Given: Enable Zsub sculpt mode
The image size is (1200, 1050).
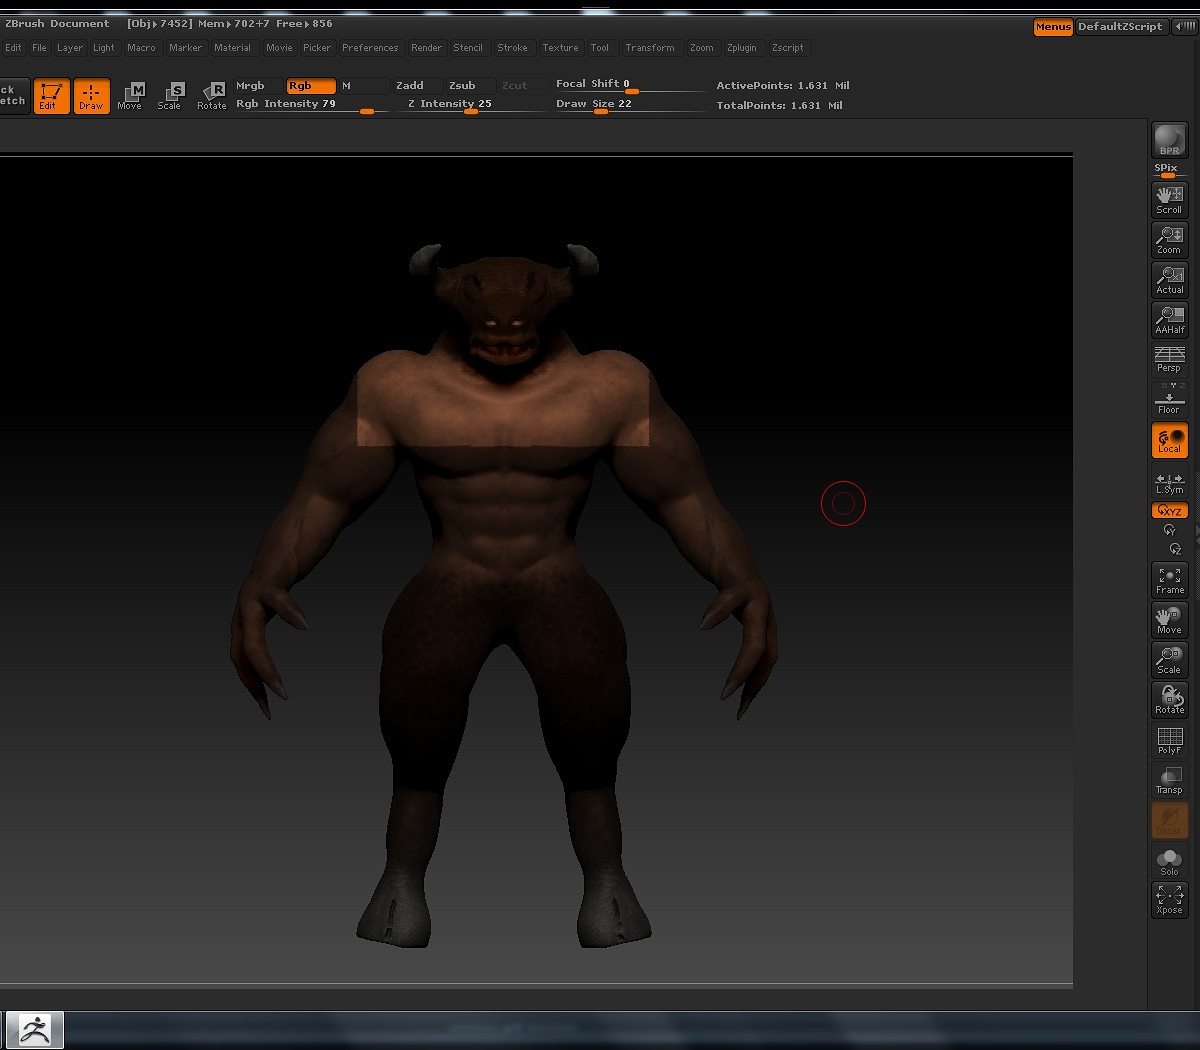Looking at the screenshot, I should pos(470,86).
